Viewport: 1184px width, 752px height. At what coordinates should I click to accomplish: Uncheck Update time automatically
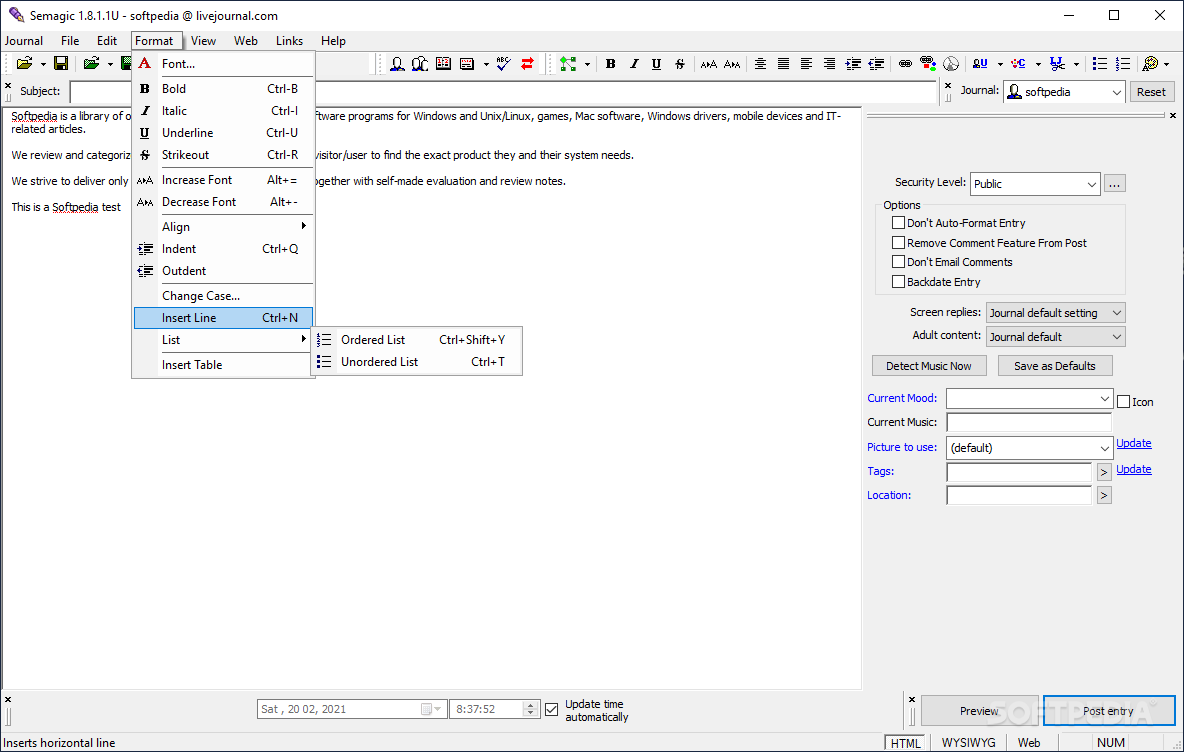tap(551, 709)
